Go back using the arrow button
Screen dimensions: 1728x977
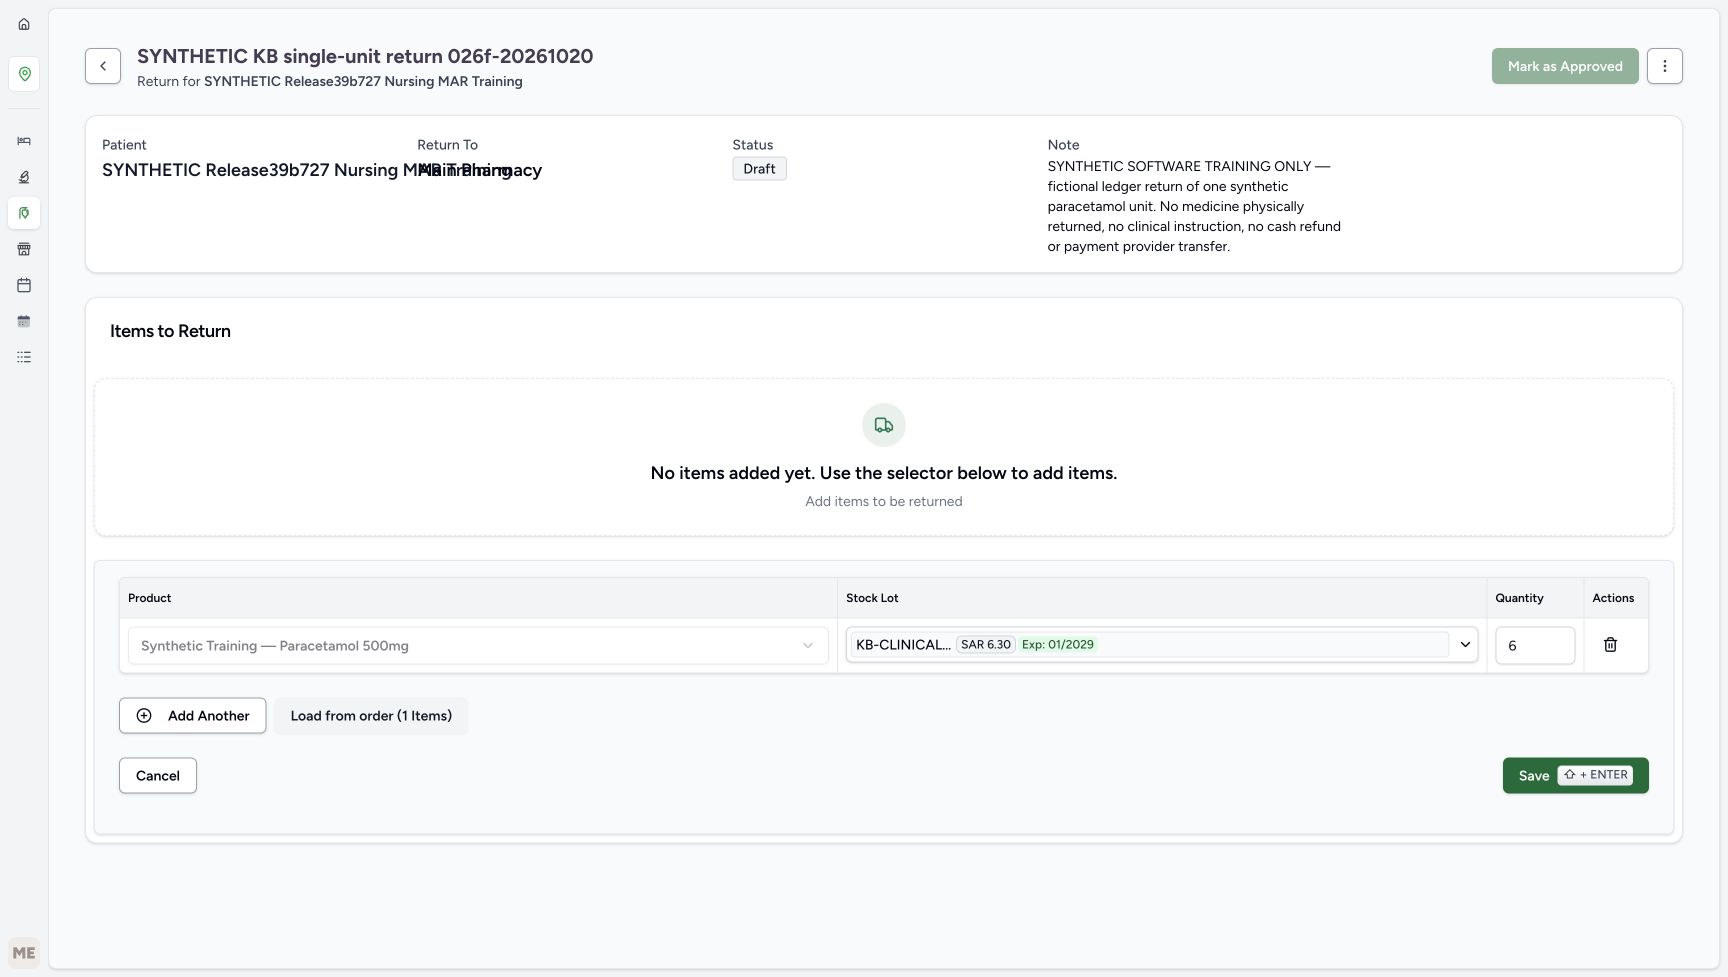pos(103,66)
